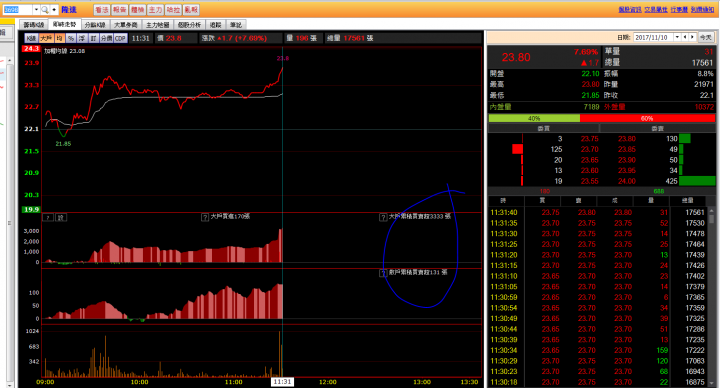Click the leftmost ? button under 19.9 label
Image resolution: width=720 pixels, height=388 pixels.
pos(48,217)
